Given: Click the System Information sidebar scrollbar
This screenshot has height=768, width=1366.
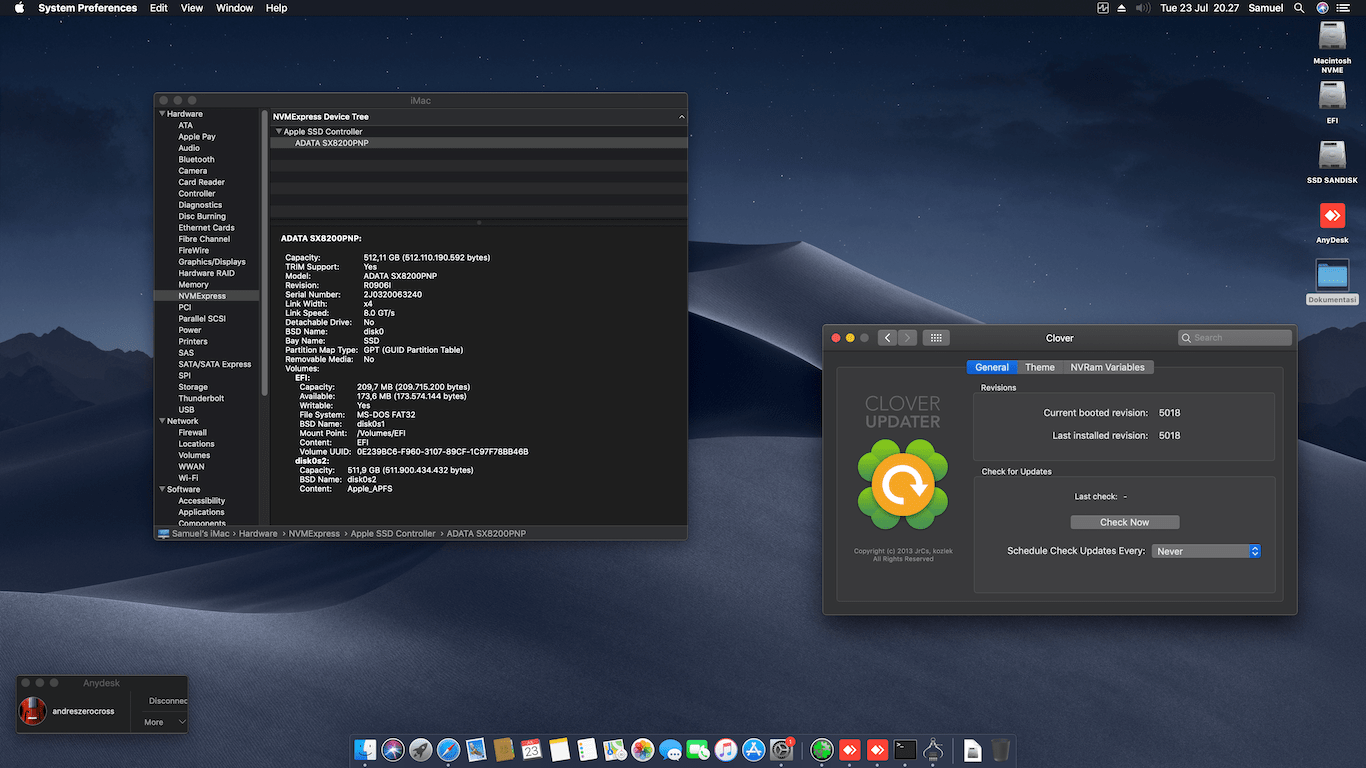Looking at the screenshot, I should [x=265, y=255].
